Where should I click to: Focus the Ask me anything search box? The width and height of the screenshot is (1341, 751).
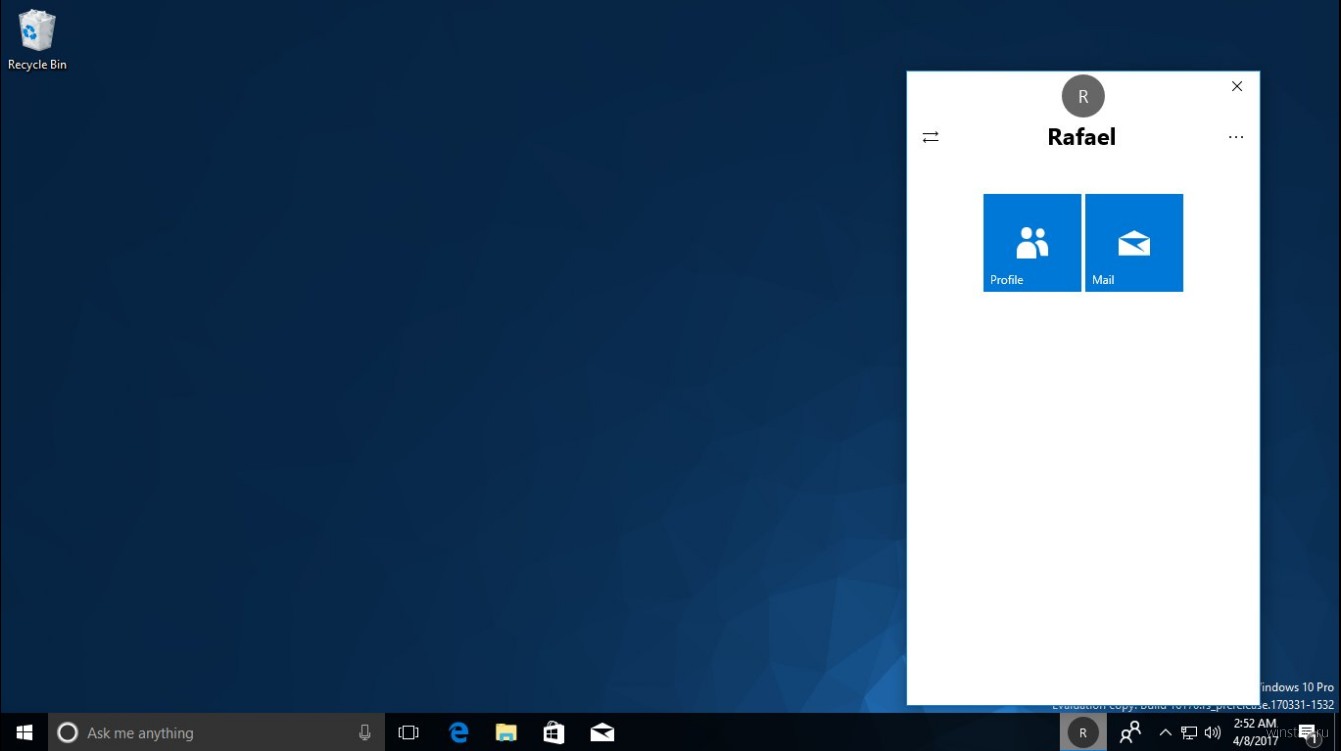[x=216, y=733]
